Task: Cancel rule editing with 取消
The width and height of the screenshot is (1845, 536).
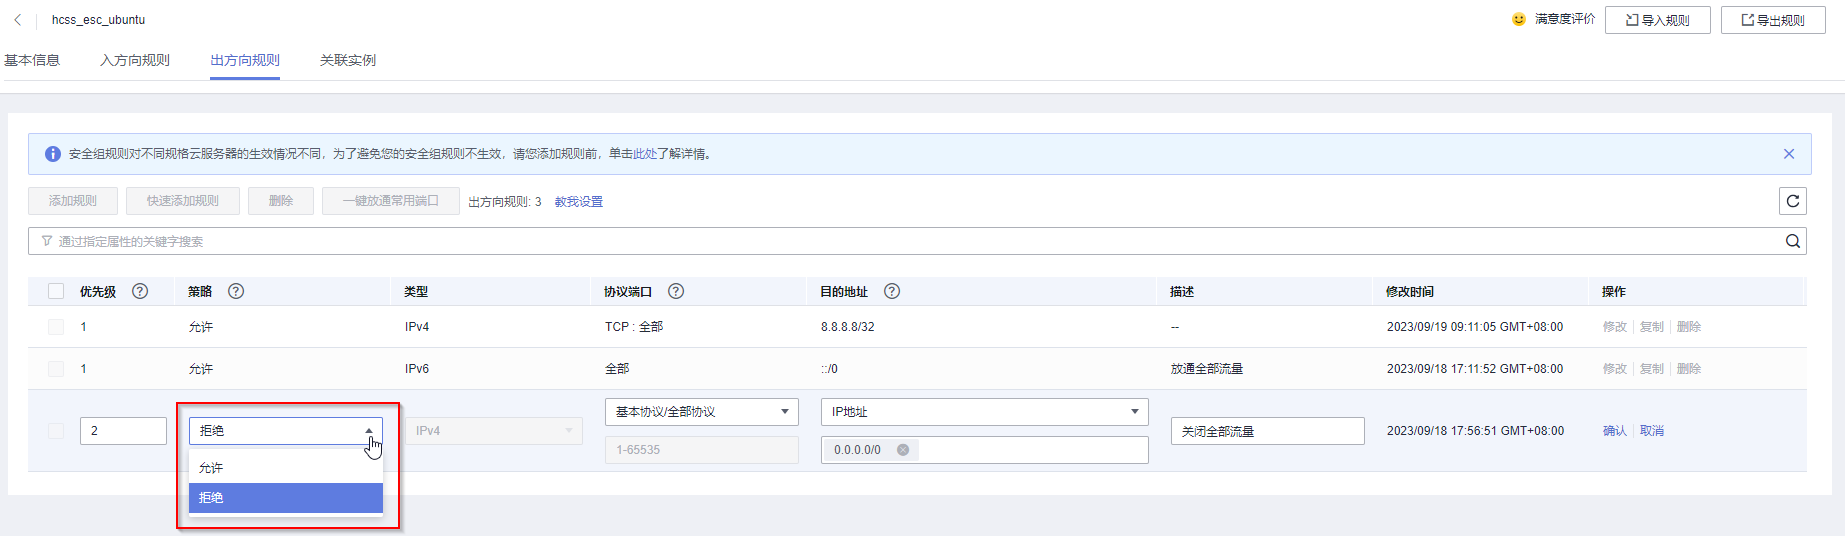Action: pyautogui.click(x=1652, y=431)
